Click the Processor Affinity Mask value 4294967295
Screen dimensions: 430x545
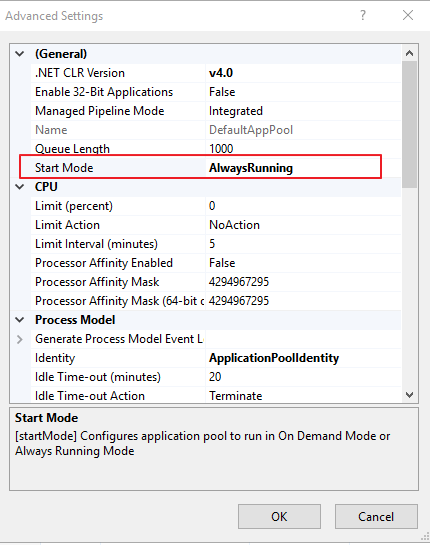tap(239, 282)
